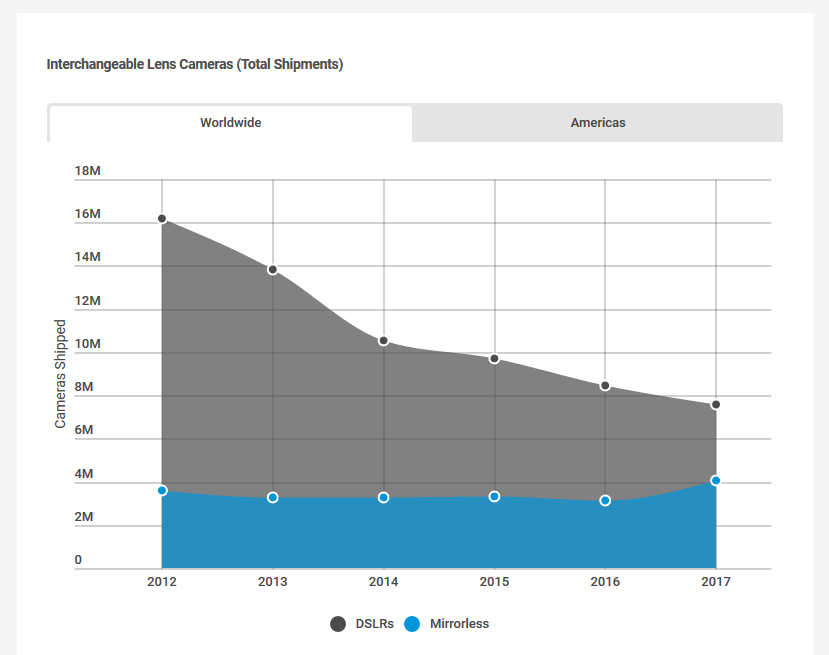Click the dark DSLRs legend circle

(x=338, y=624)
